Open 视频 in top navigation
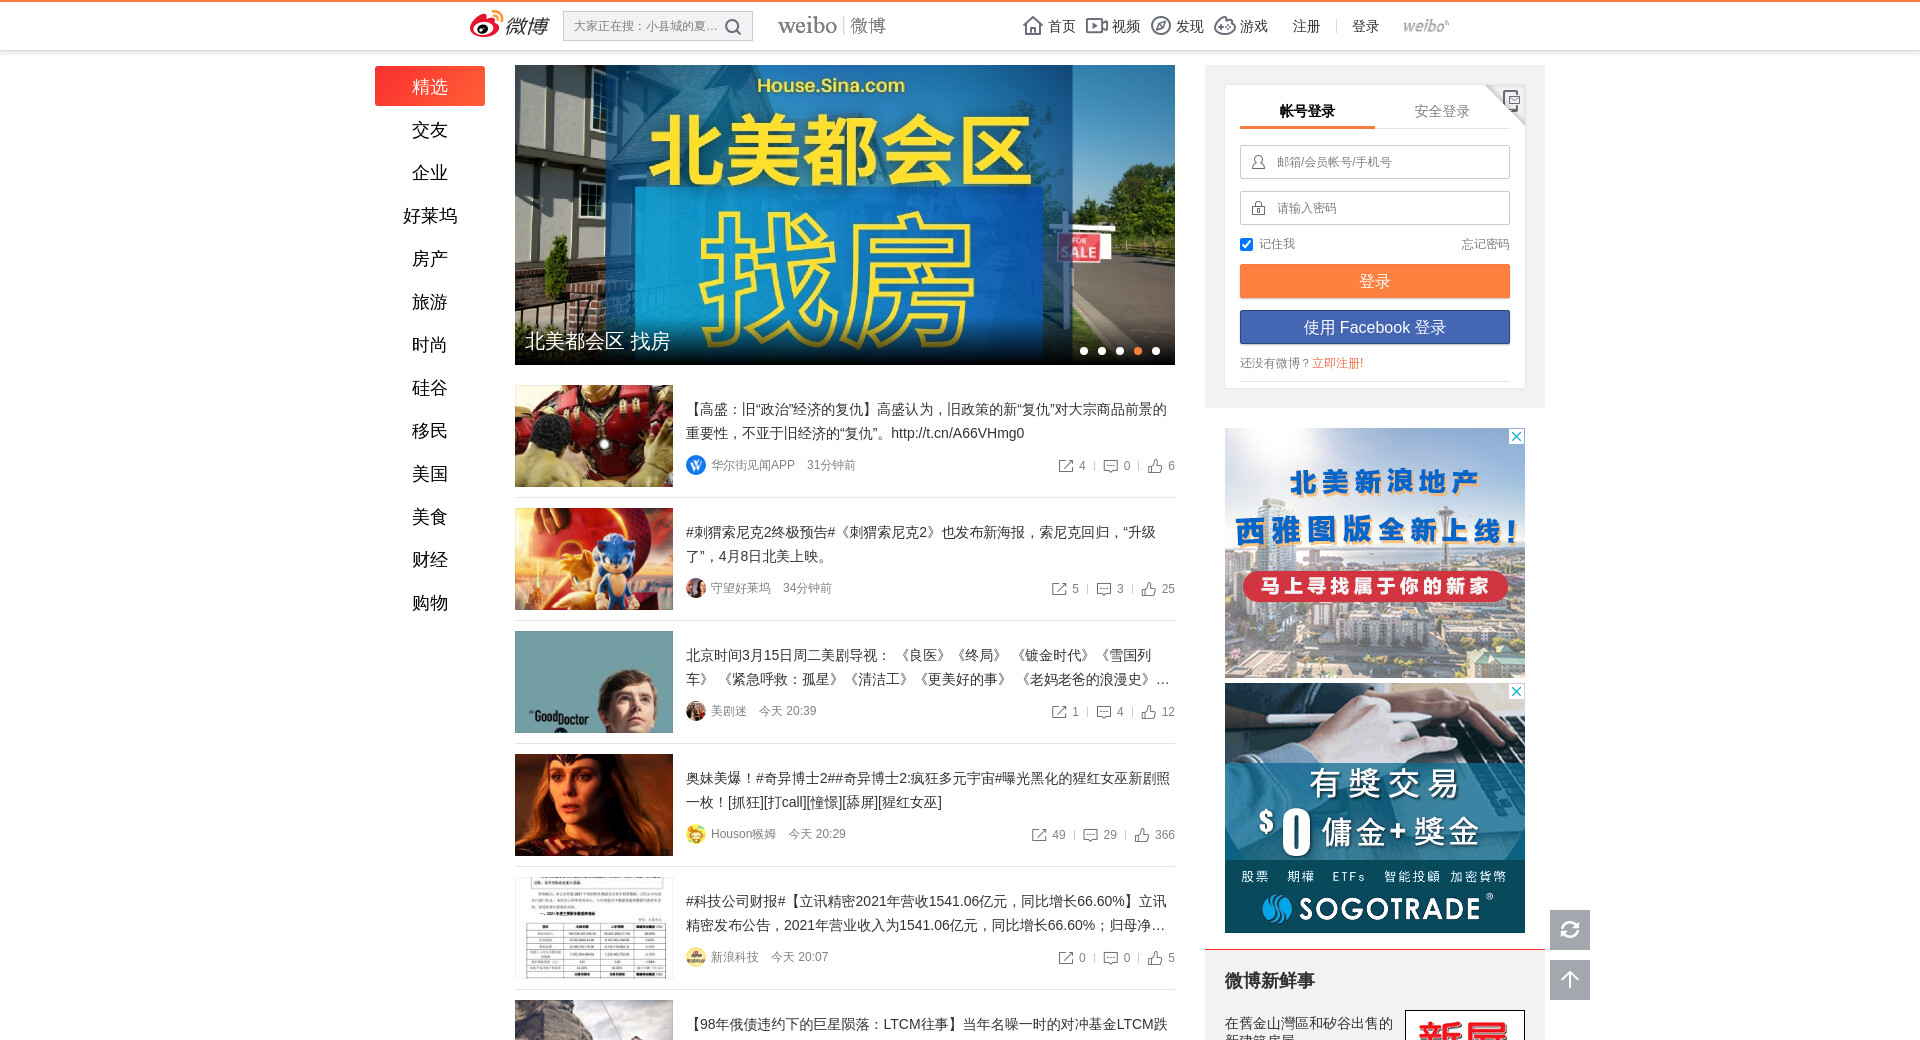Viewport: 1920px width, 1040px height. 1113,26
